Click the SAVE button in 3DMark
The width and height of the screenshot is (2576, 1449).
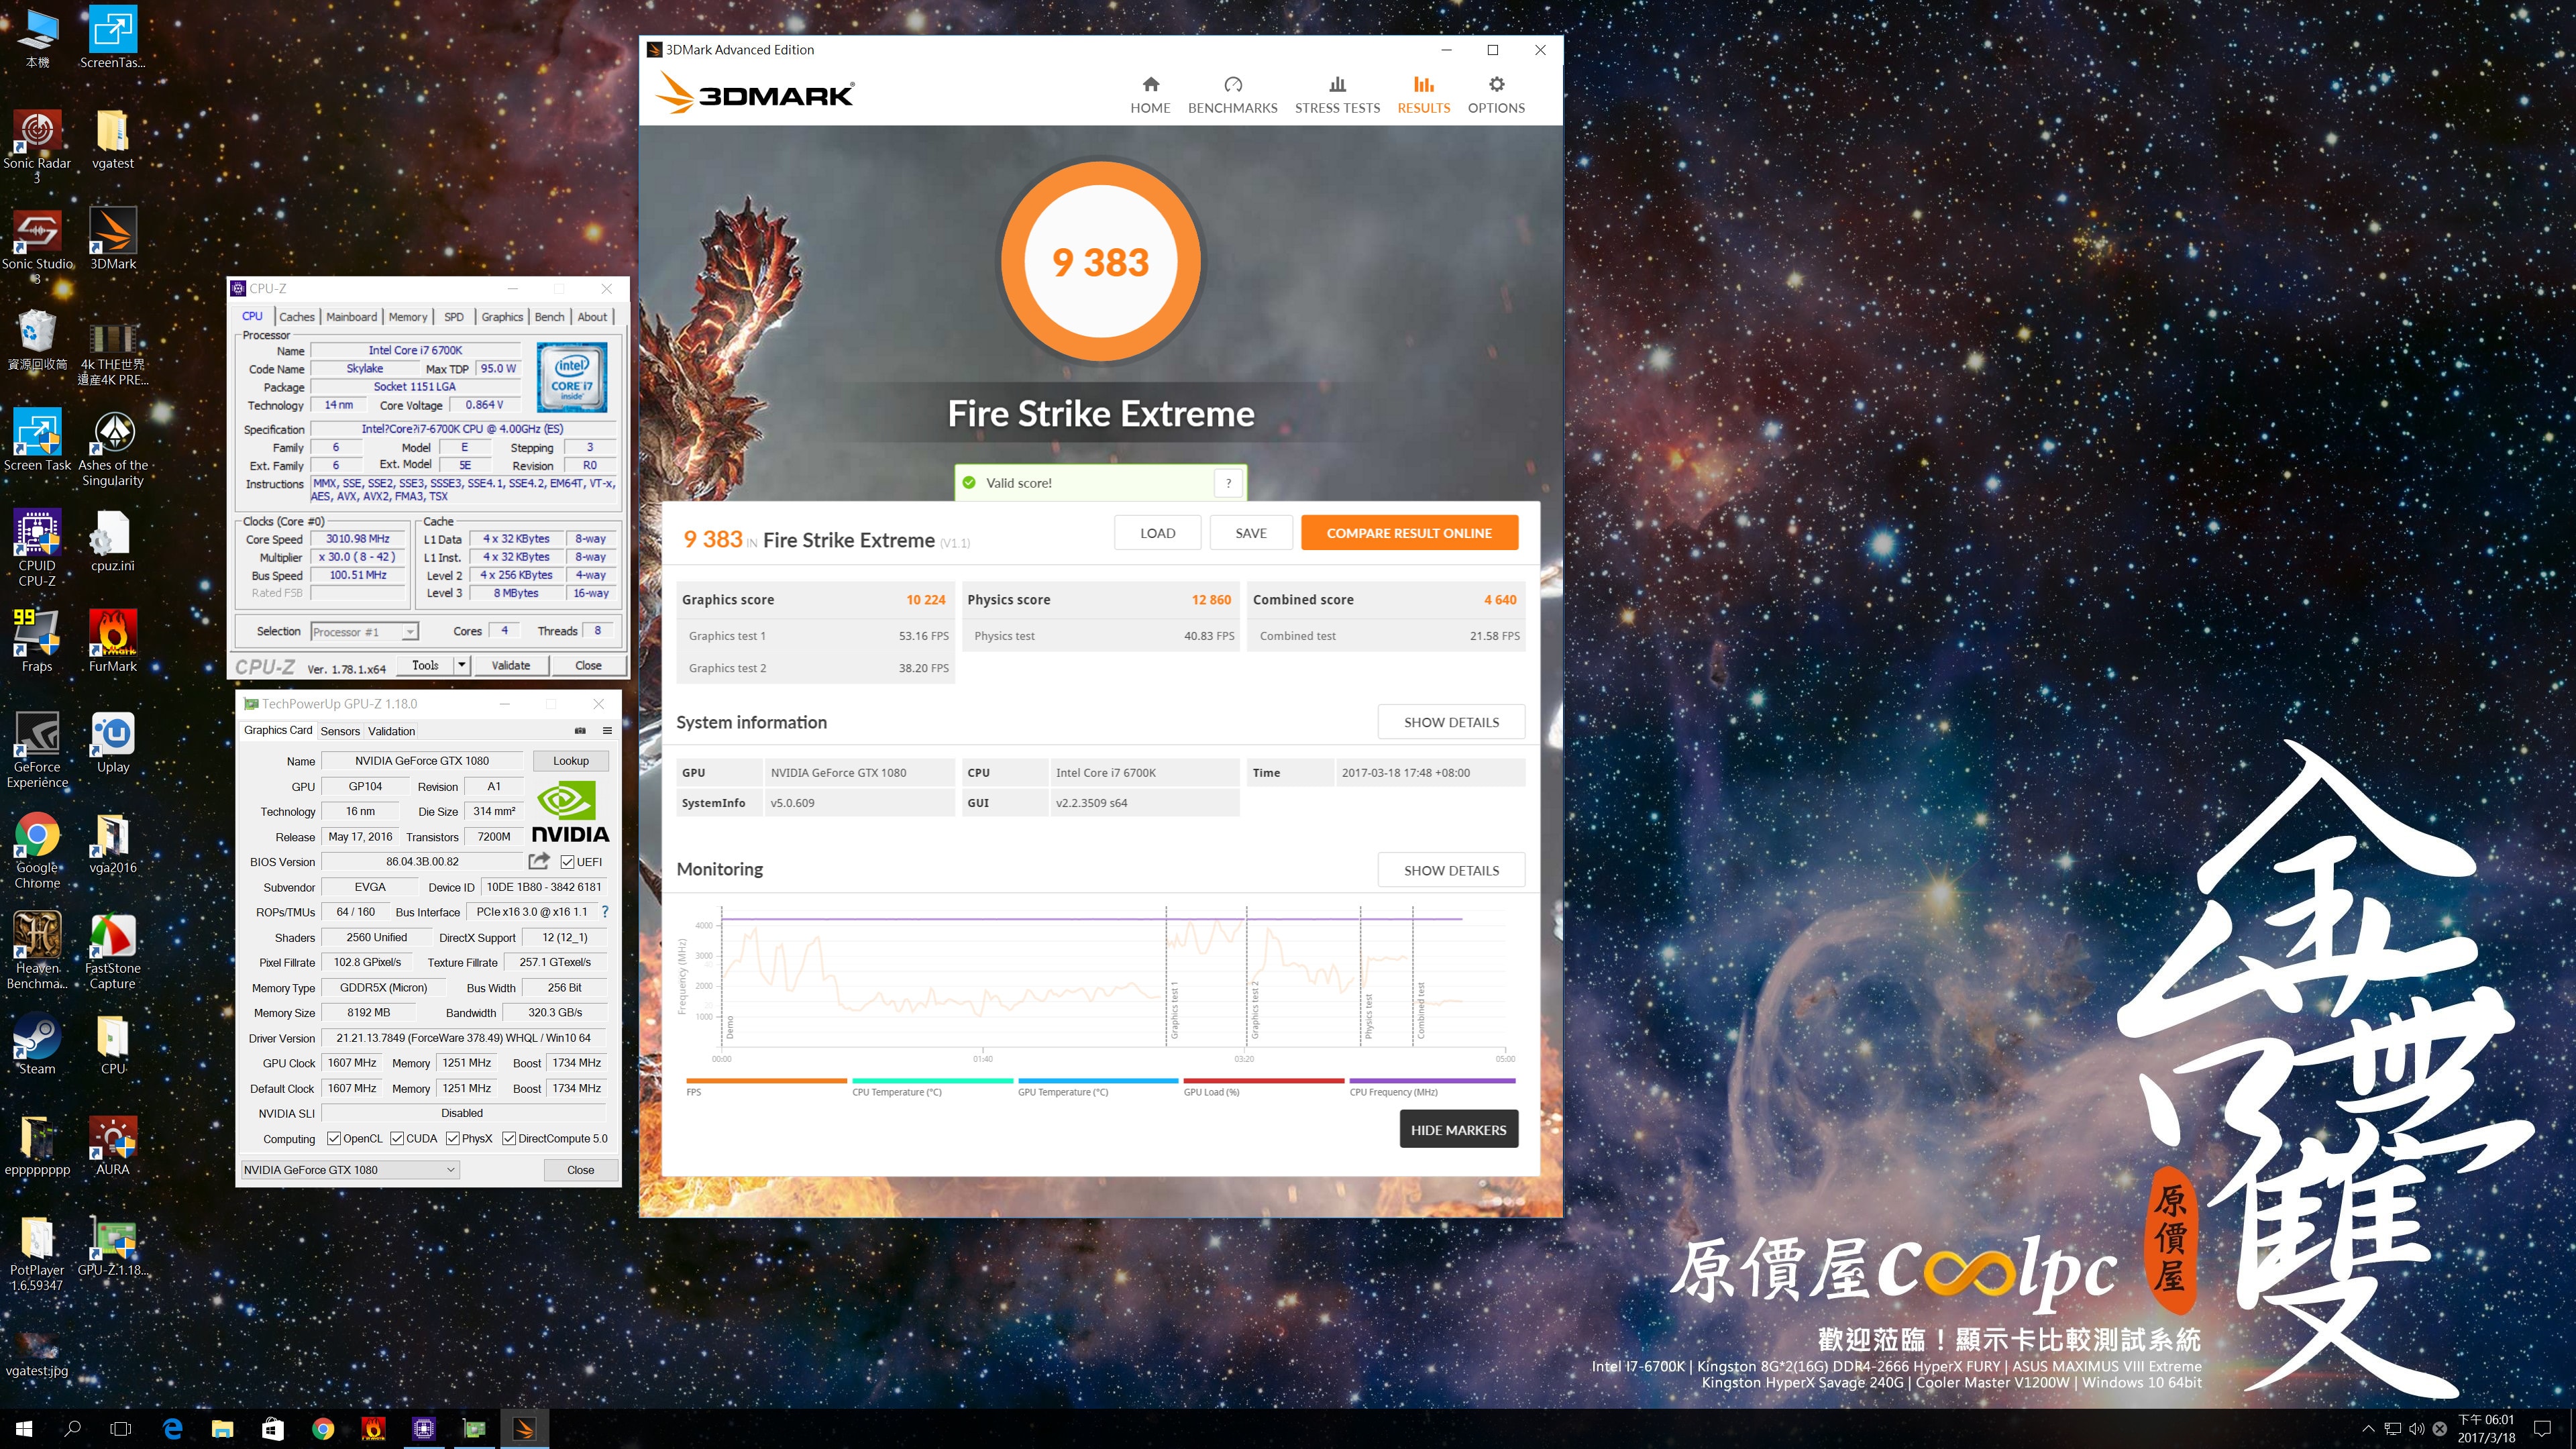(x=1250, y=533)
